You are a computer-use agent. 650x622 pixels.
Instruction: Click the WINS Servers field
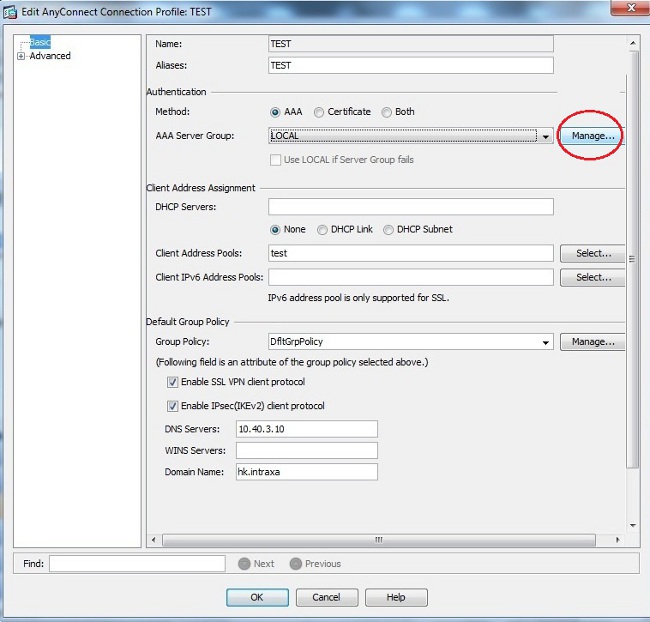coord(307,451)
